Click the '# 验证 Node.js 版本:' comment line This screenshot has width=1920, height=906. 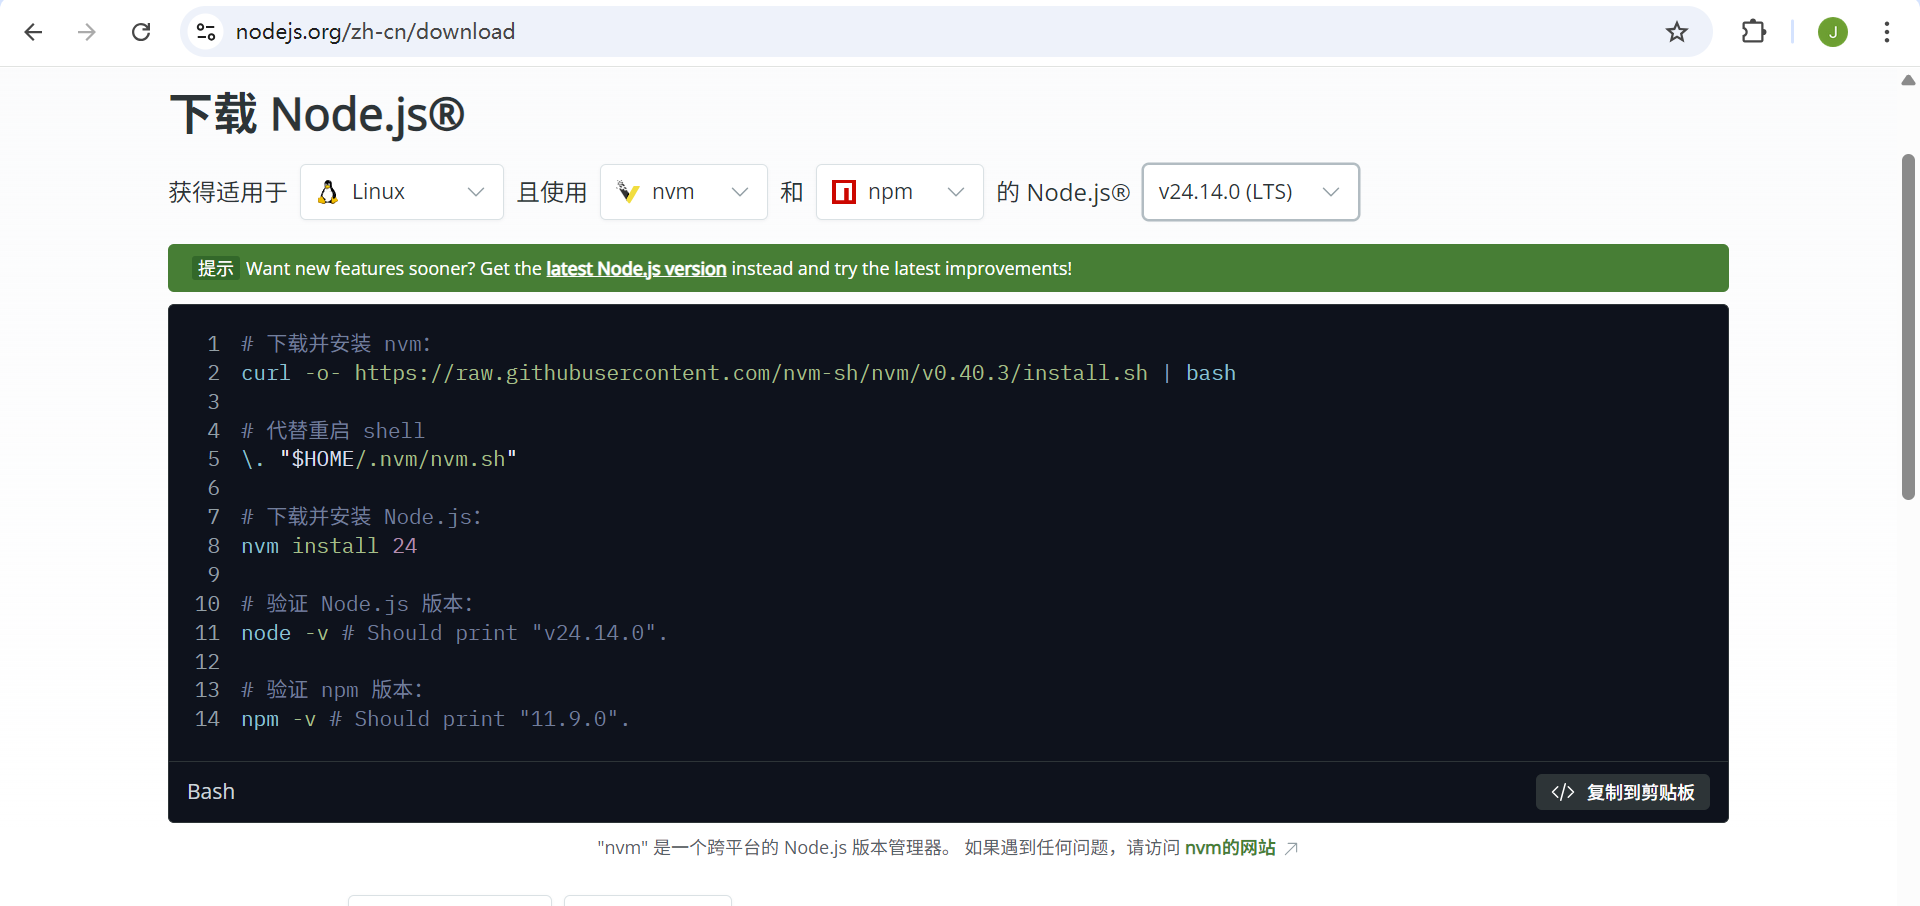coord(357,604)
